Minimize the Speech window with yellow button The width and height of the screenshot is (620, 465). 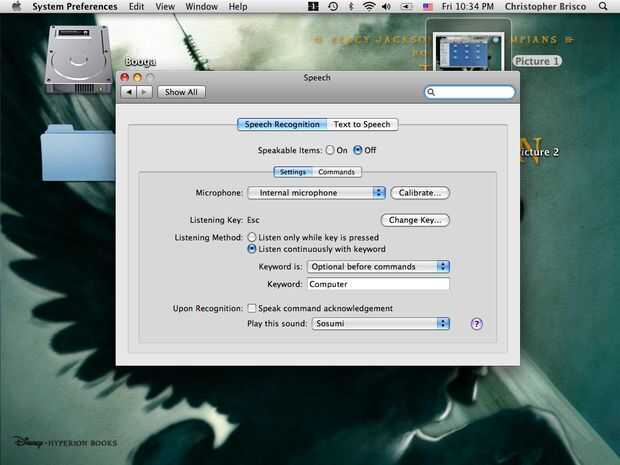138,77
